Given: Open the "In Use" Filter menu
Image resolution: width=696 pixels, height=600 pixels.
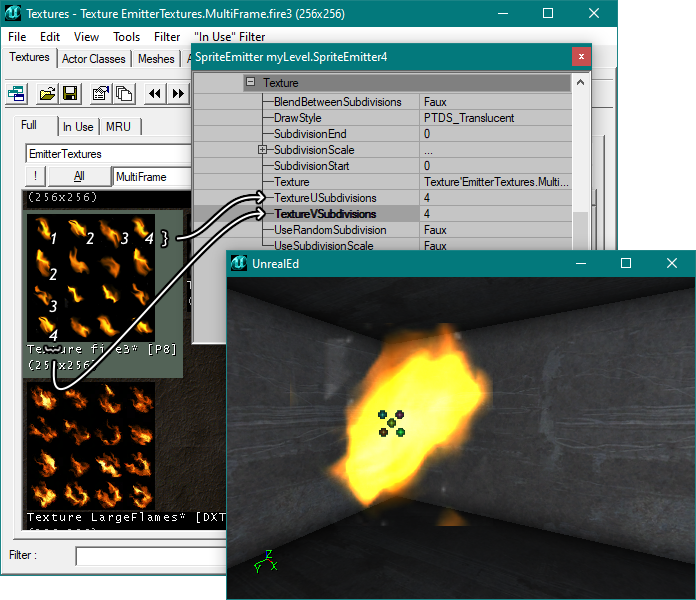Looking at the screenshot, I should [229, 37].
